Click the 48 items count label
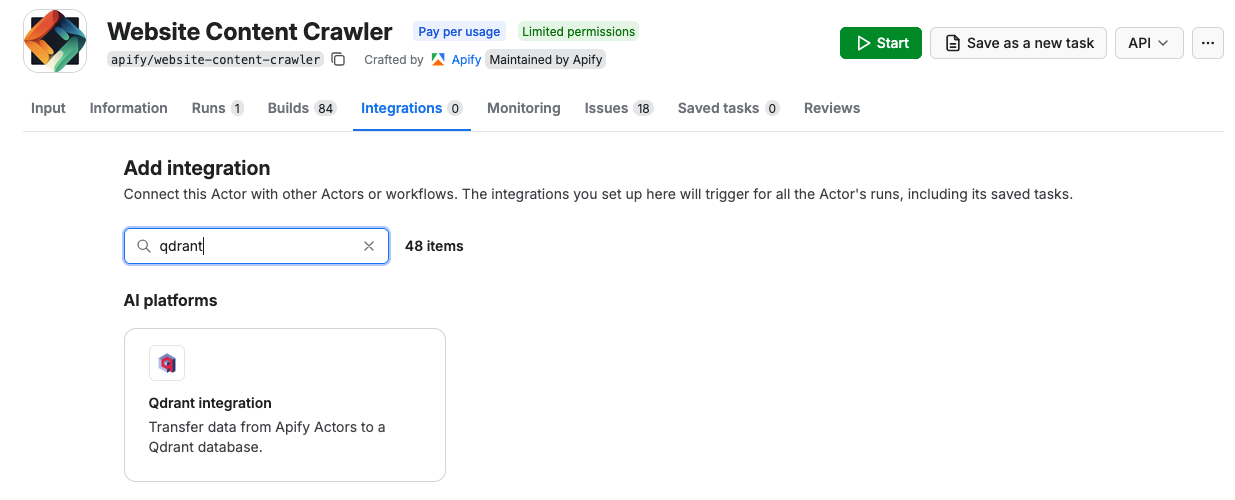Viewport: 1235px width, 500px height. click(434, 246)
